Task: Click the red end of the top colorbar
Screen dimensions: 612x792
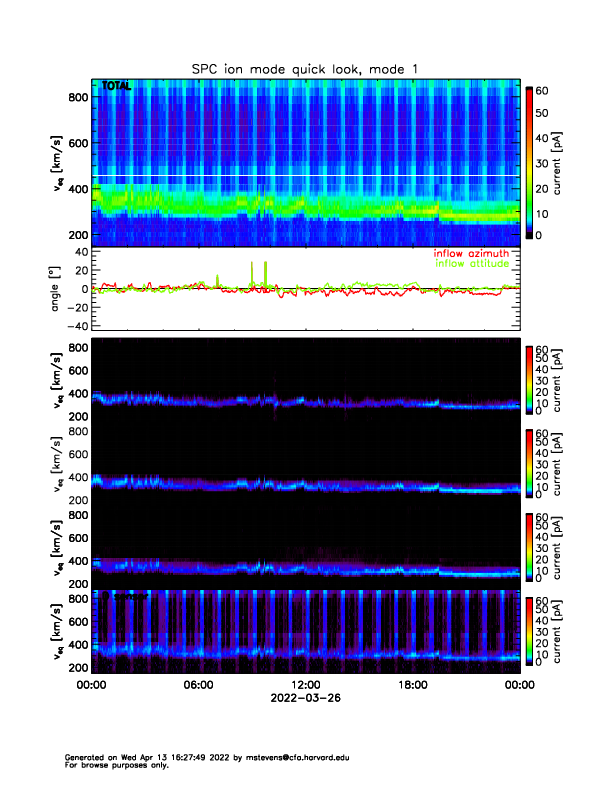Action: coord(528,94)
